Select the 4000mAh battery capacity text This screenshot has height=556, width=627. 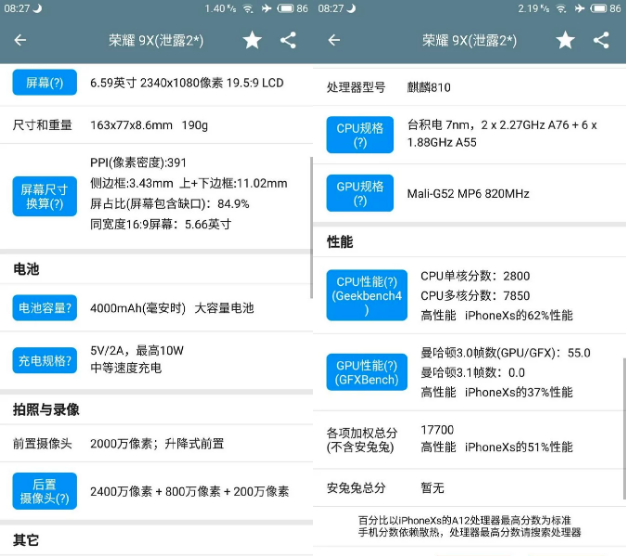click(x=172, y=308)
